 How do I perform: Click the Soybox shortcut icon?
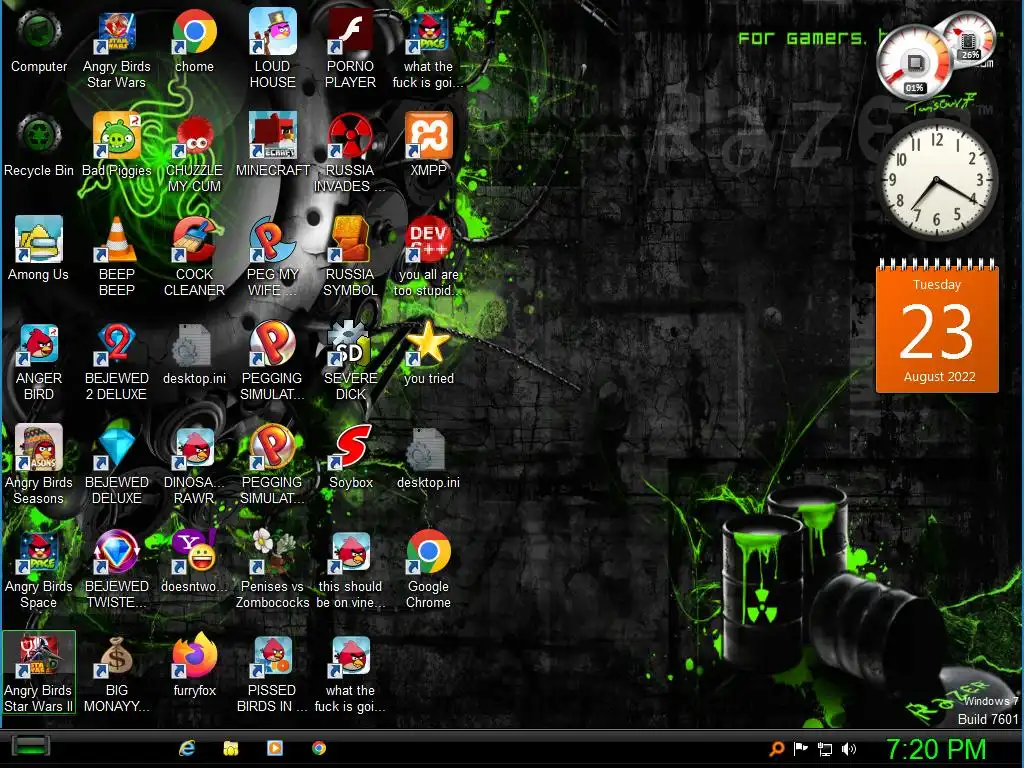[x=350, y=458]
